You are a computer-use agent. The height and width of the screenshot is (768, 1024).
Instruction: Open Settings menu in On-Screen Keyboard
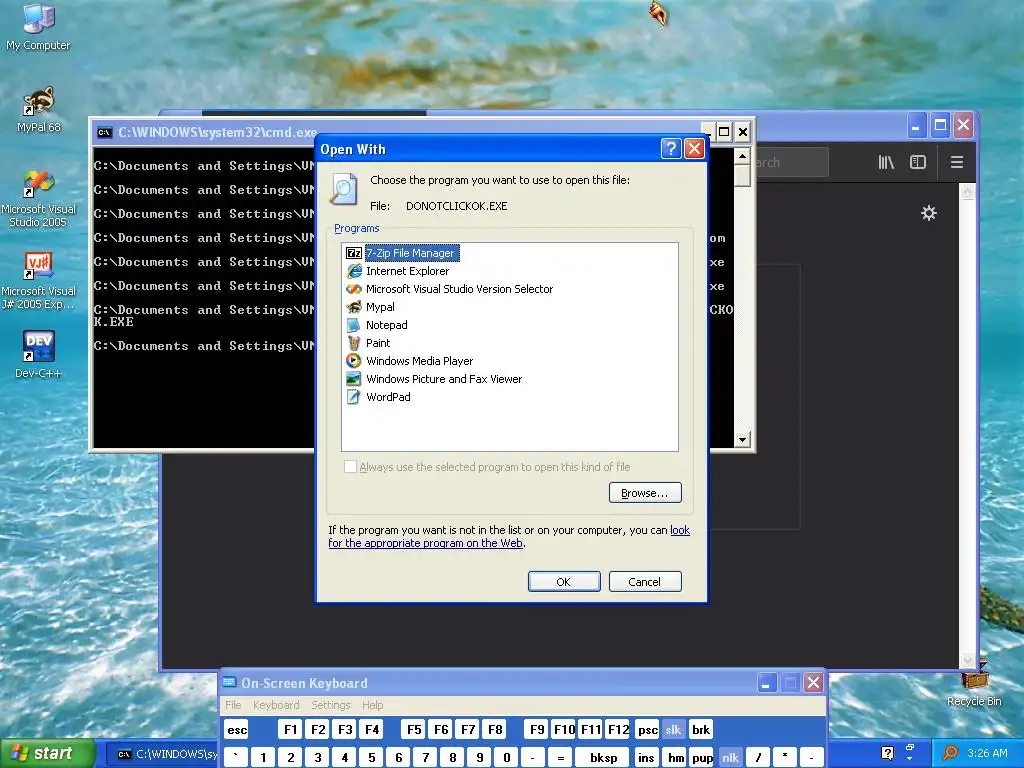330,705
